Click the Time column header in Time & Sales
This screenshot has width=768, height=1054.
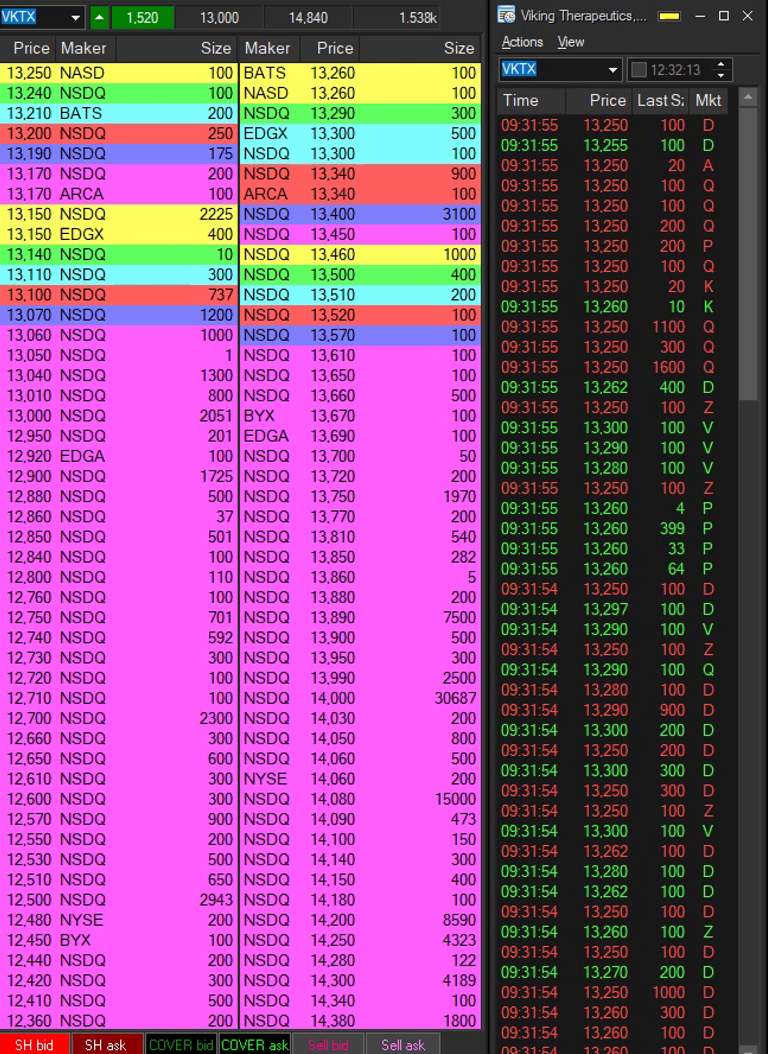531,101
